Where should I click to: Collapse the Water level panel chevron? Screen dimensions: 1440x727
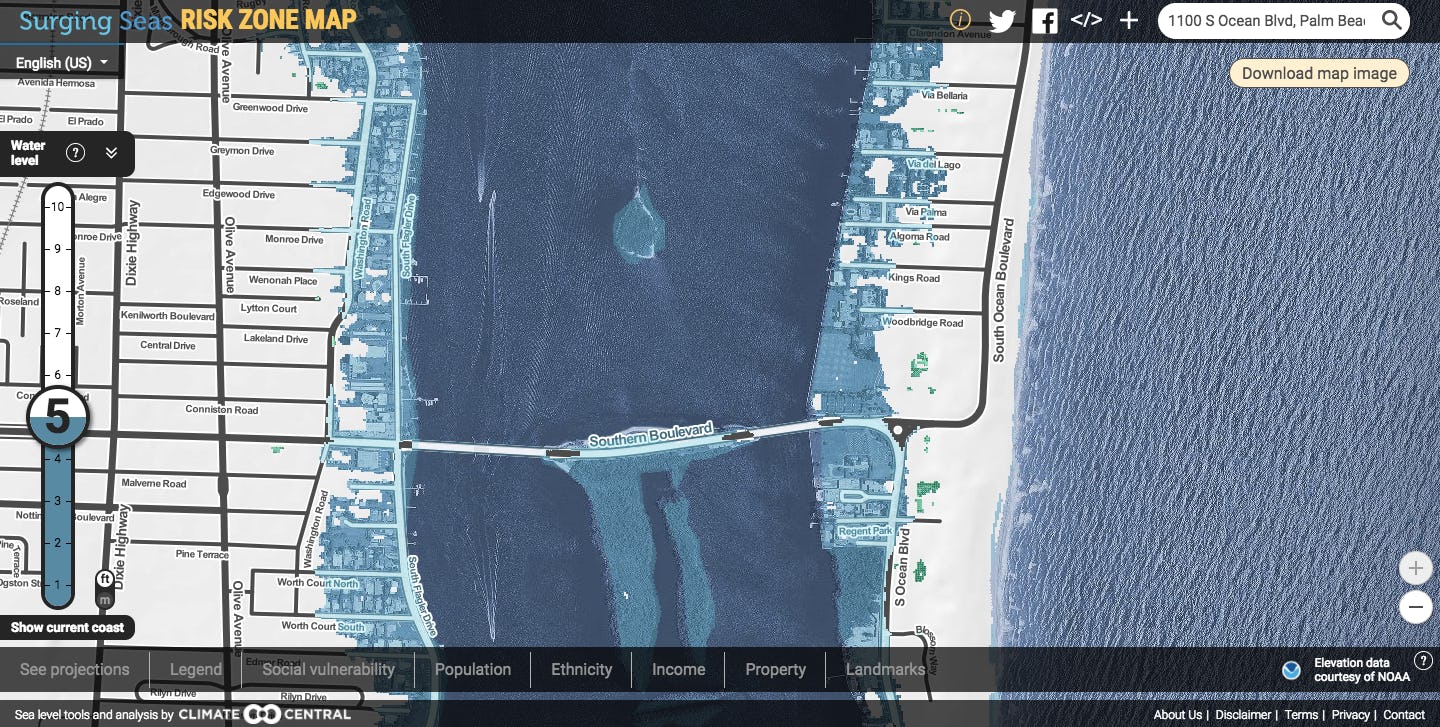pyautogui.click(x=111, y=153)
